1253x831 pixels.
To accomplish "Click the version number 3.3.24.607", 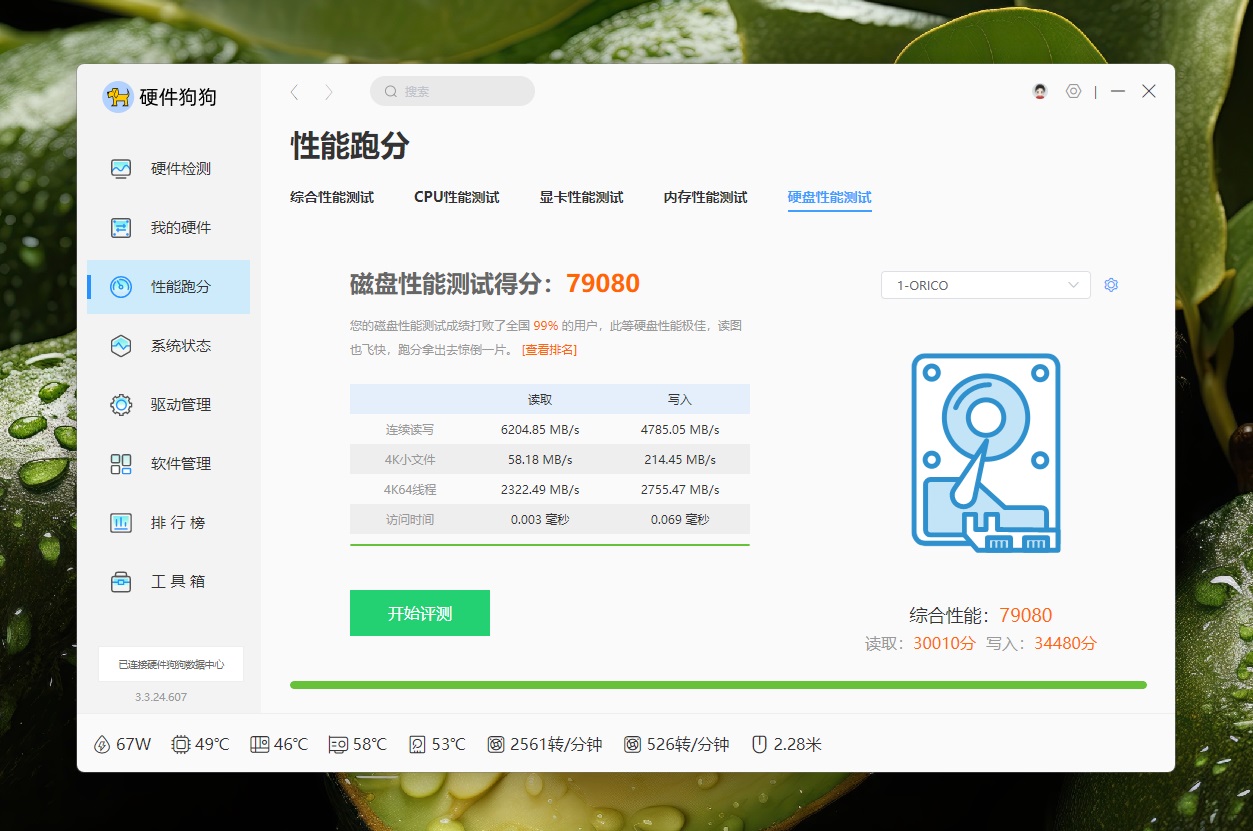I will pos(161,697).
